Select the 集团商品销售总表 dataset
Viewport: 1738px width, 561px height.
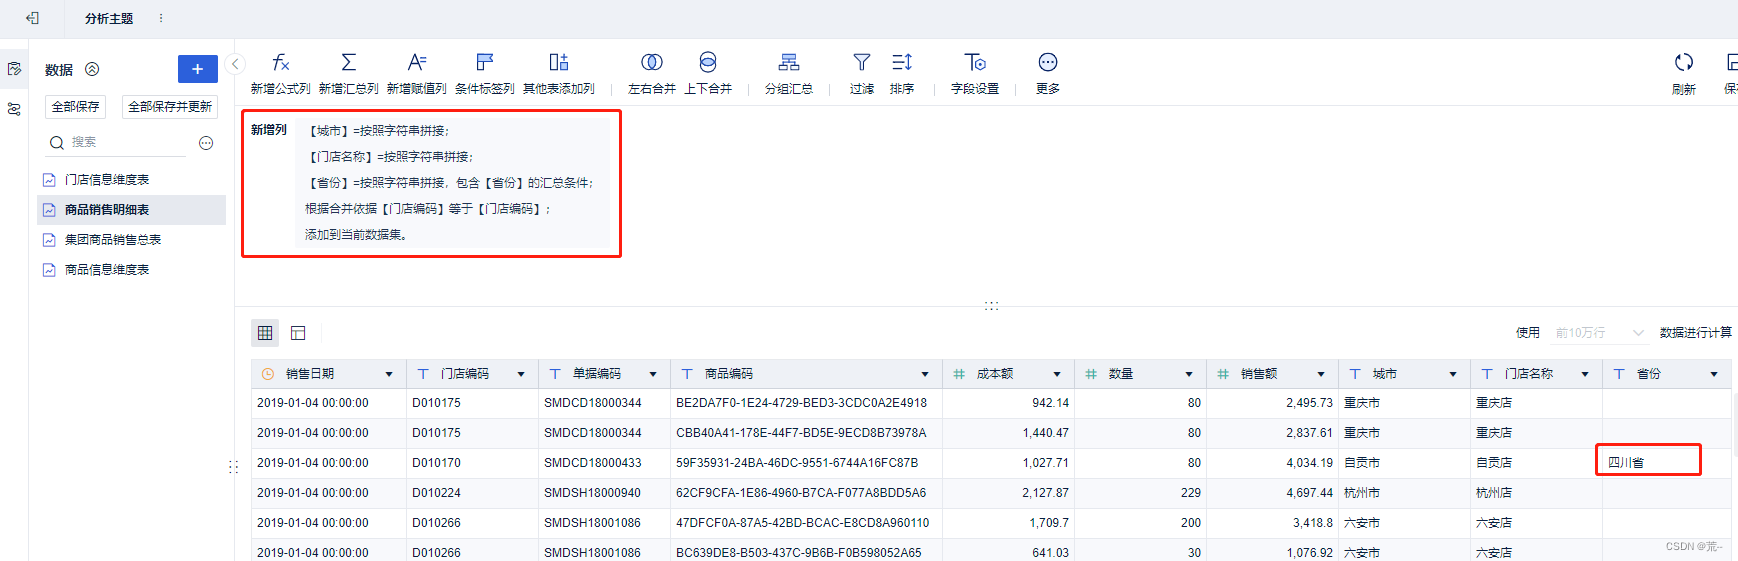[x=131, y=240]
